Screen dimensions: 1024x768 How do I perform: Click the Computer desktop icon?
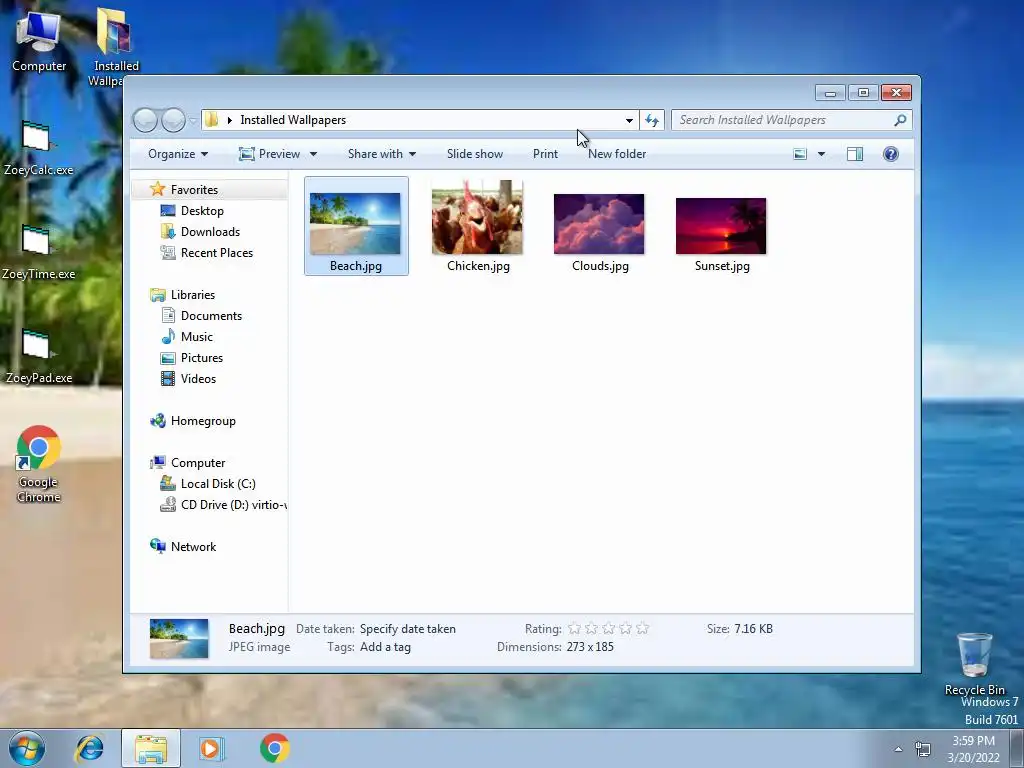pos(39,42)
